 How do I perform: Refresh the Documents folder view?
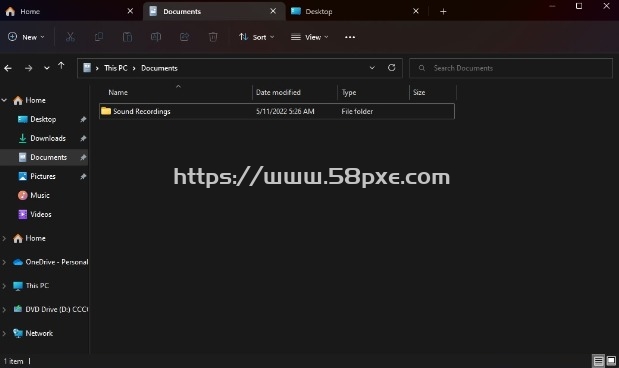[392, 68]
